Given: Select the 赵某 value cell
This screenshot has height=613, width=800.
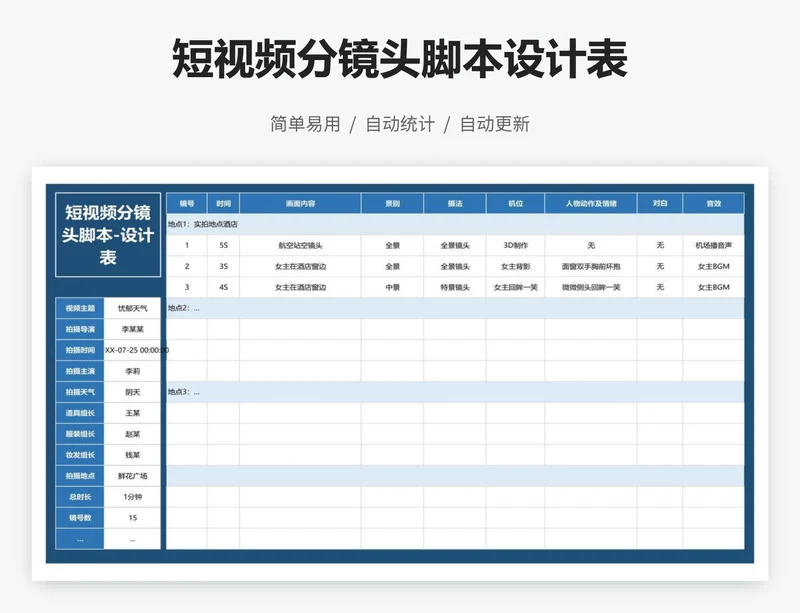Looking at the screenshot, I should click(132, 433).
